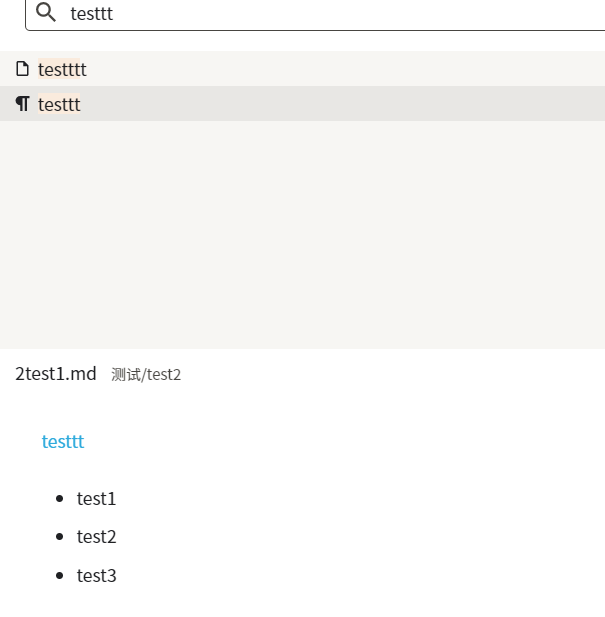Click the test1 list item
Viewport: 605px width, 617px height.
click(97, 499)
